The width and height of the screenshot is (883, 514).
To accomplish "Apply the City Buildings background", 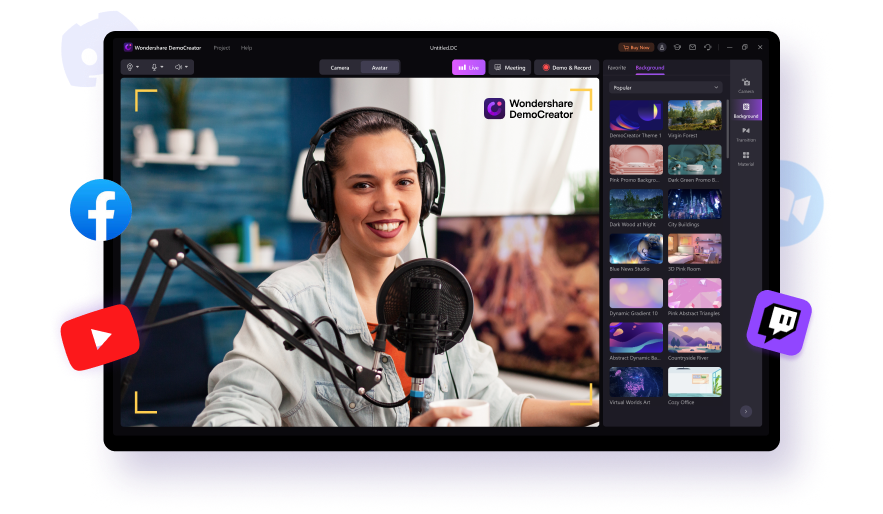I will (x=694, y=204).
